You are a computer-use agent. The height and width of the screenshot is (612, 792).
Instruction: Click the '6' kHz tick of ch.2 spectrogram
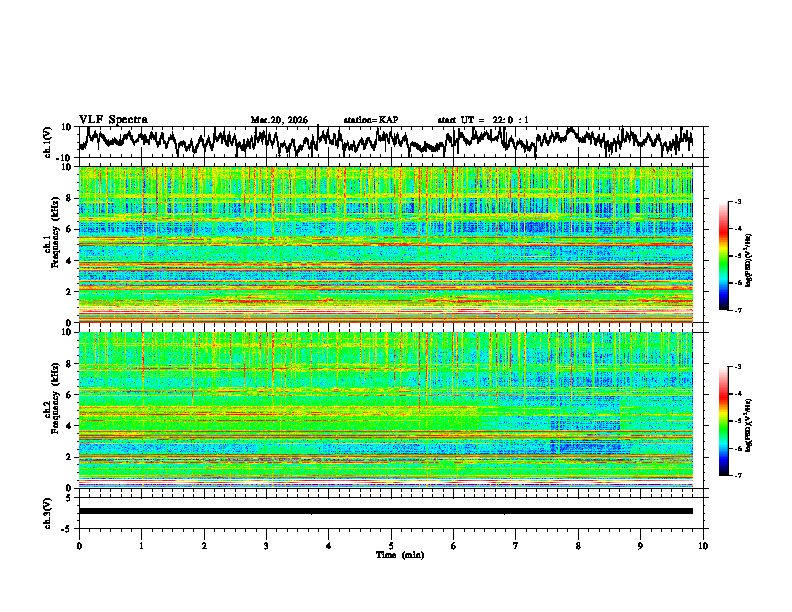(70, 395)
